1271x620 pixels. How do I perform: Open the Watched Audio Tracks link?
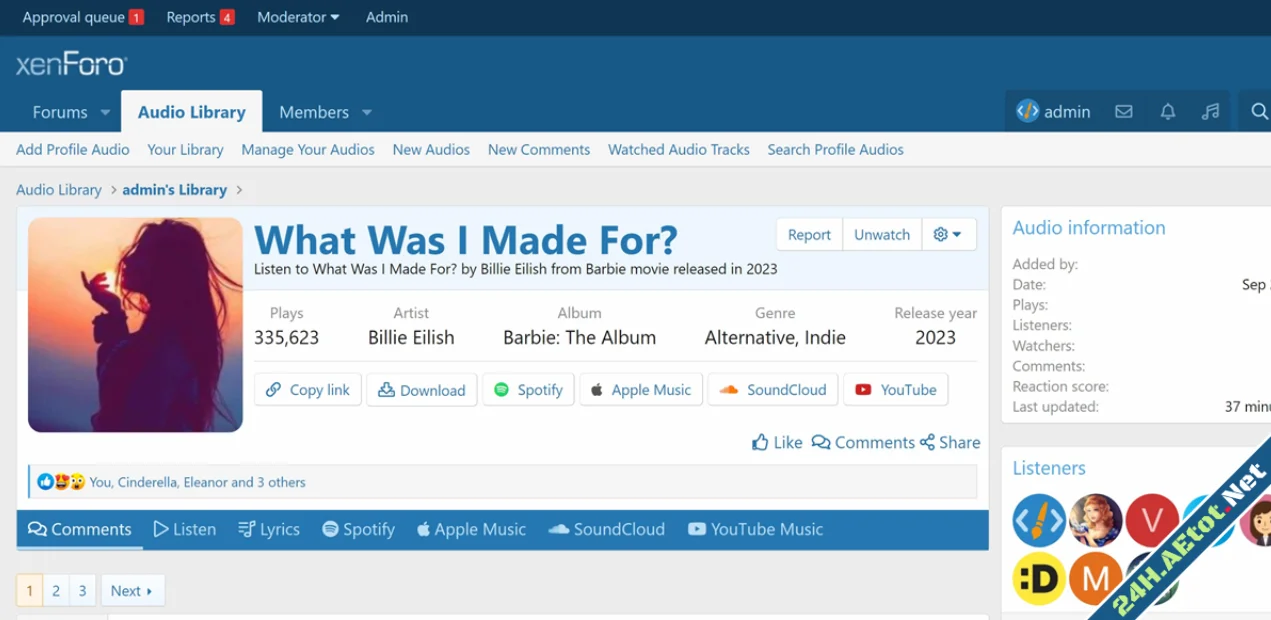(678, 149)
